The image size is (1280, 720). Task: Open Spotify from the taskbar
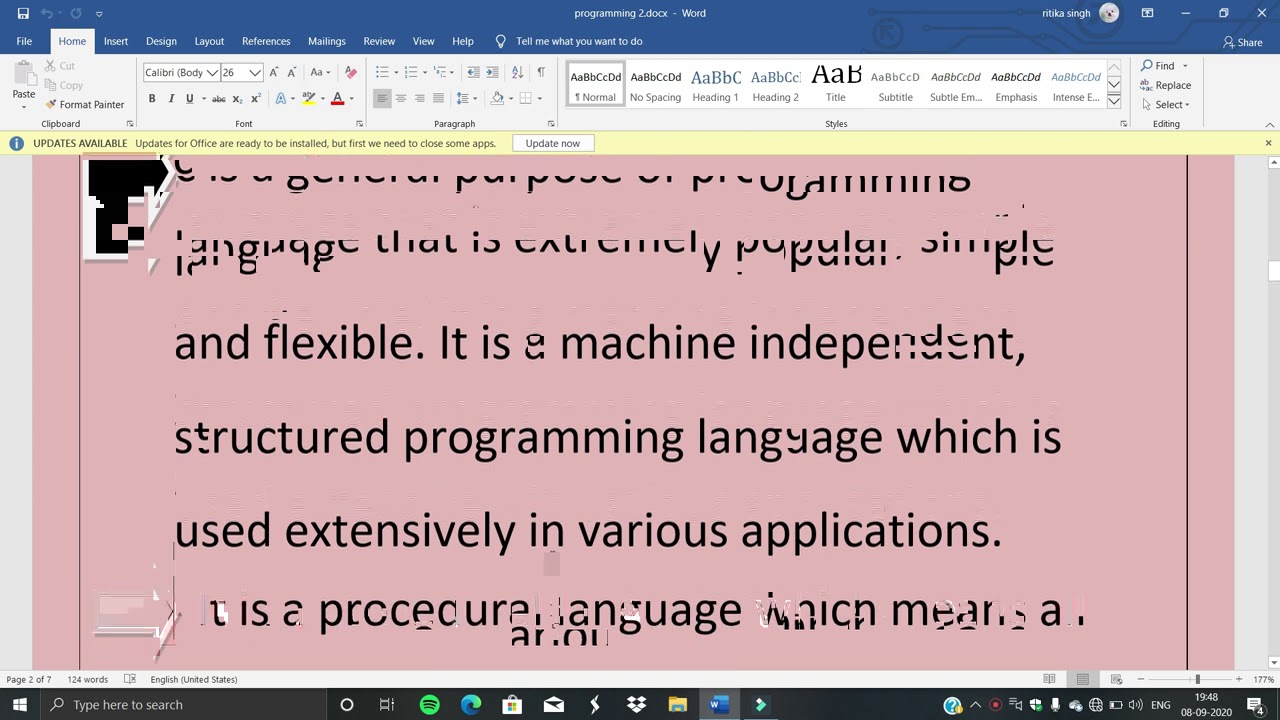click(429, 705)
